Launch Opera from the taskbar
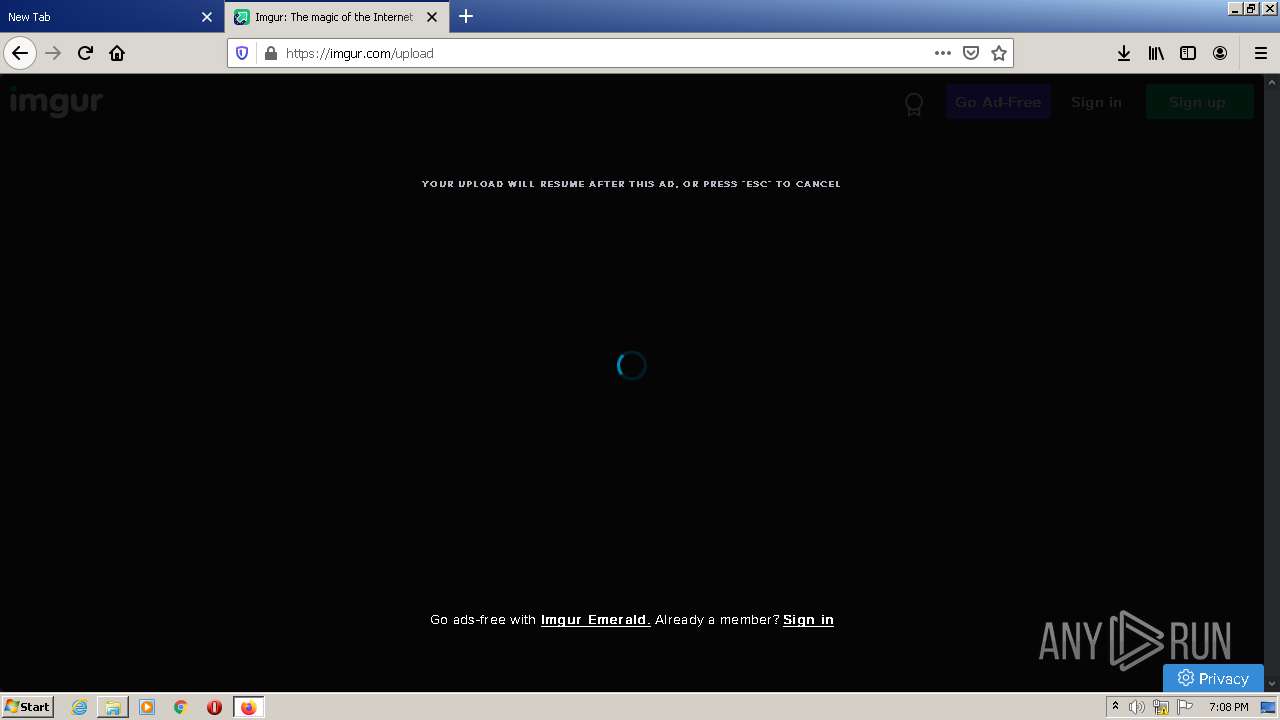1280x720 pixels. 214,707
